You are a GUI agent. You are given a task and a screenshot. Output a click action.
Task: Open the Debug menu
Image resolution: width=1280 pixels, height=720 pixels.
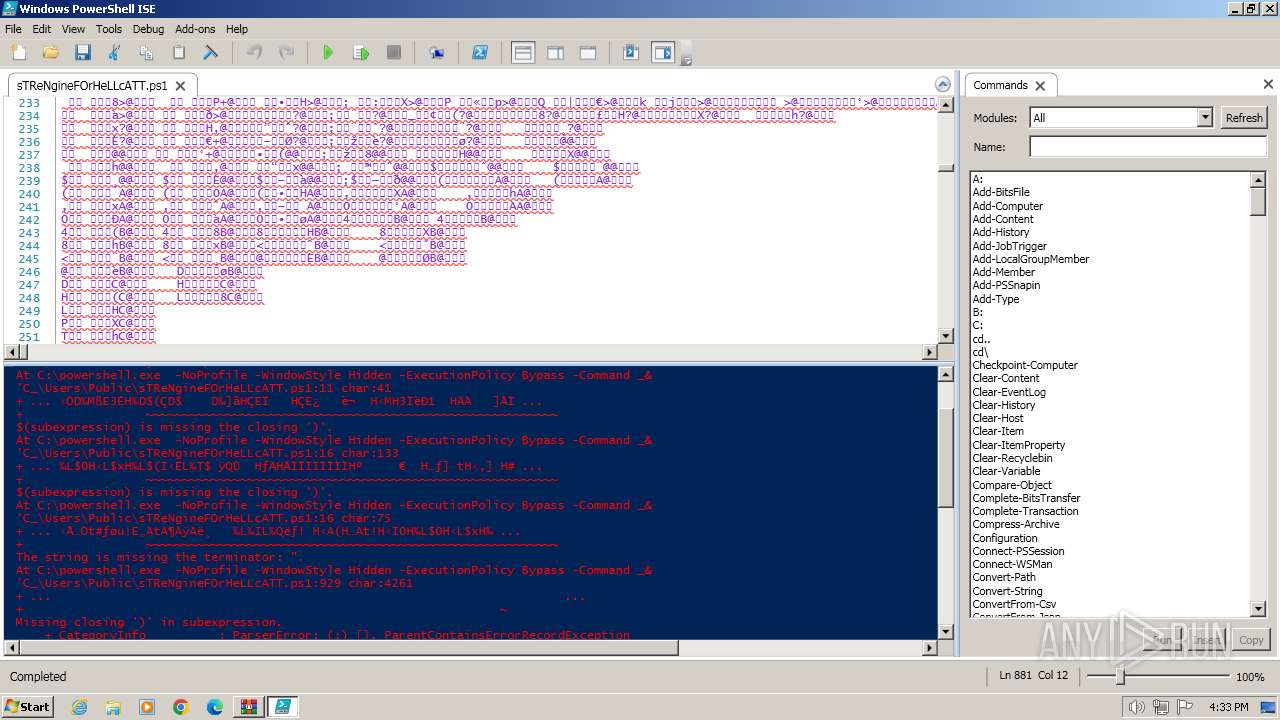click(148, 29)
